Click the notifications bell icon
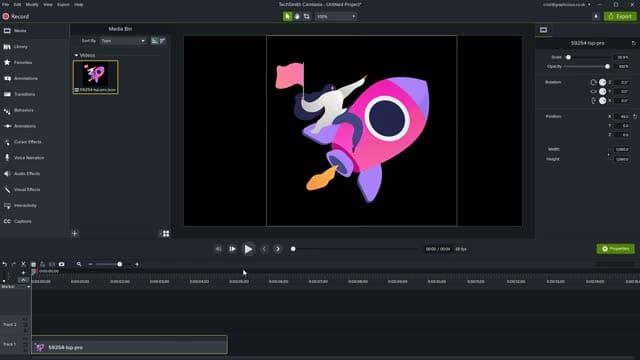 [596, 16]
